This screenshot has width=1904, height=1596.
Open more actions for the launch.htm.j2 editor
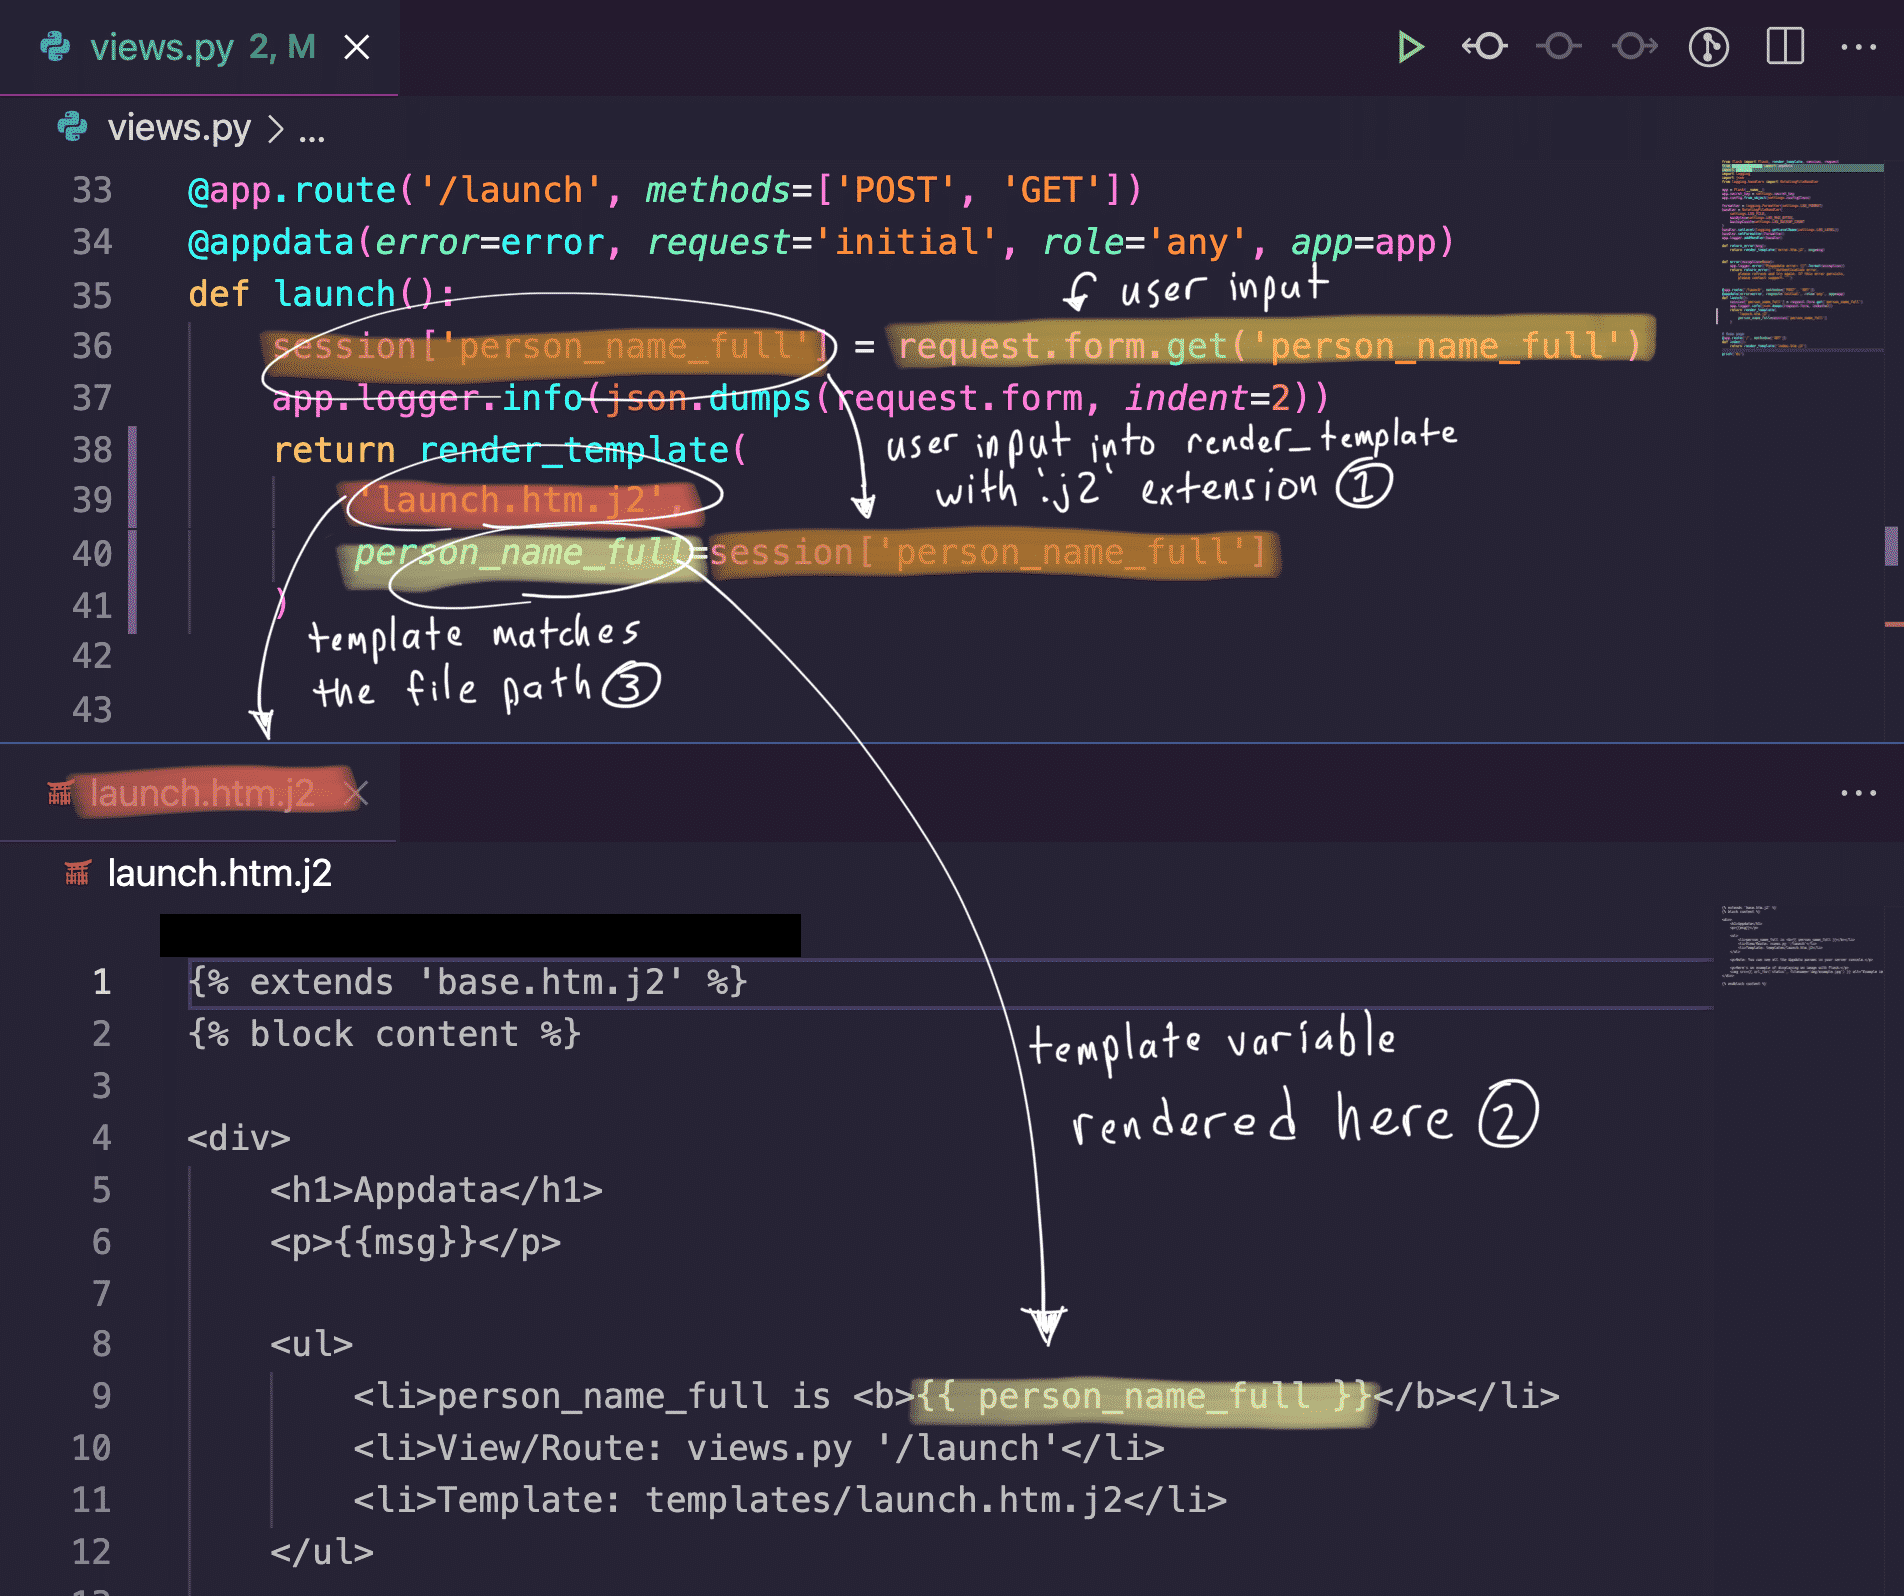point(1857,792)
